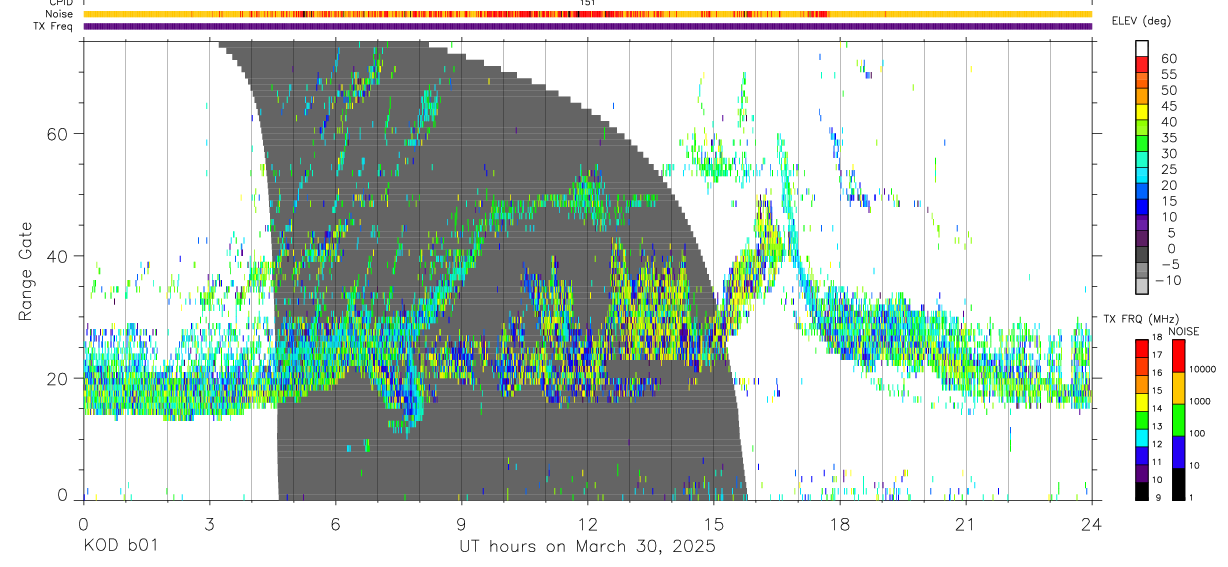Click the '−10' value in ELEV legend
The height and width of the screenshot is (567, 1228).
coord(1168,280)
